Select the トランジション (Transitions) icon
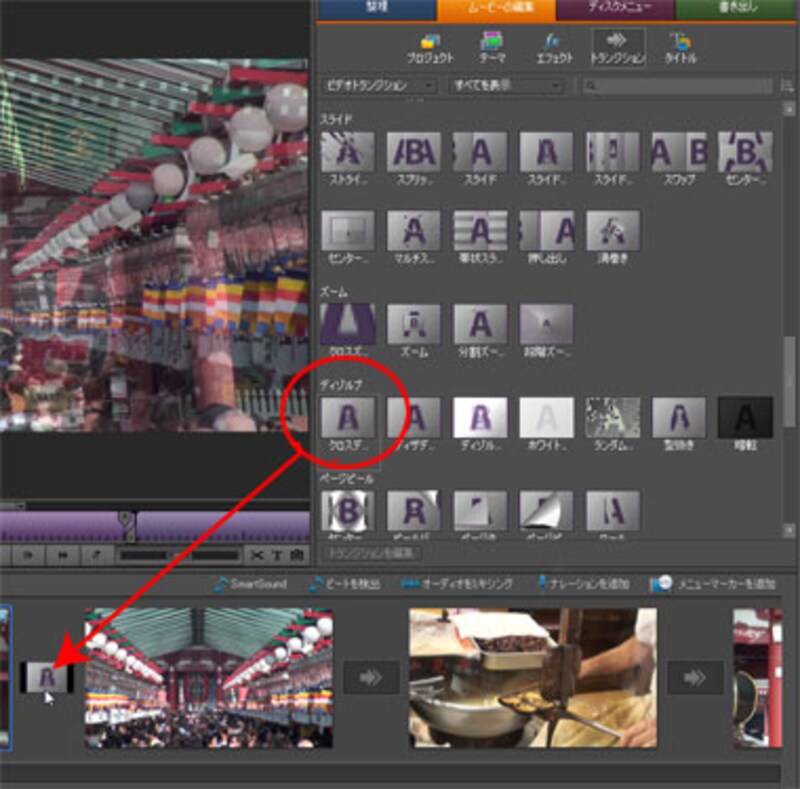The width and height of the screenshot is (800, 789). point(616,46)
